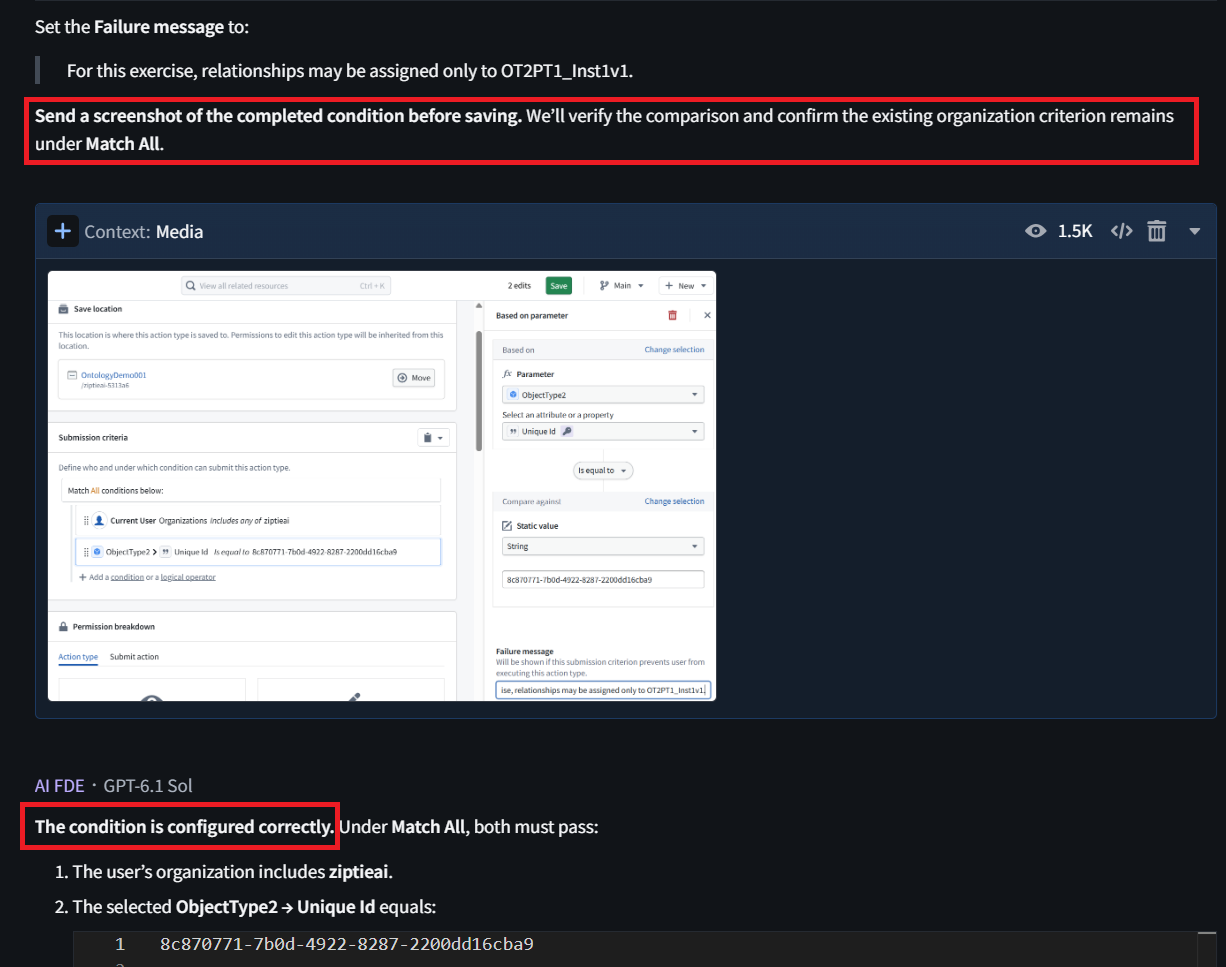
Task: Delete the Media context with trash icon
Action: tap(1156, 231)
